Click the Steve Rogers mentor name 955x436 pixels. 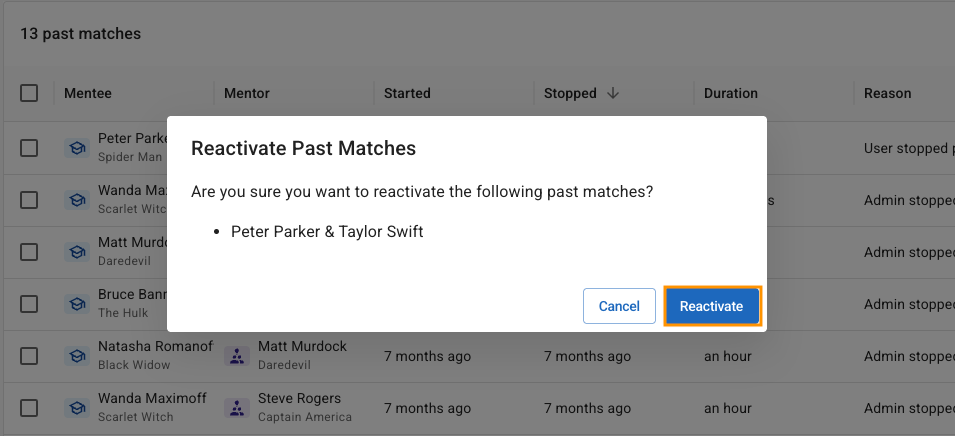299,398
